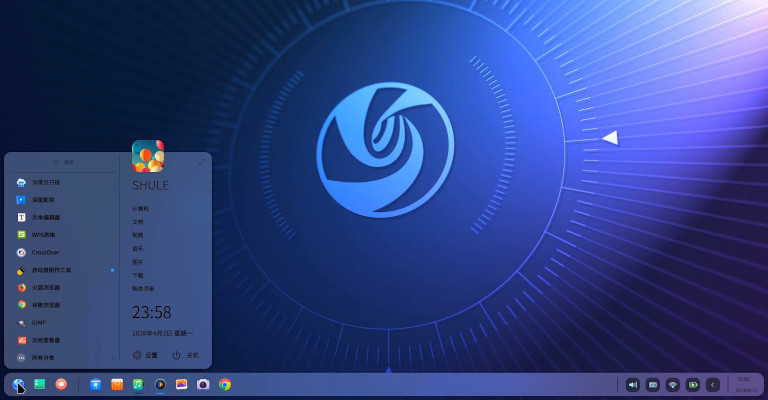
Task: Launch 深度云扫描 from the launcher list
Action: tap(62, 182)
